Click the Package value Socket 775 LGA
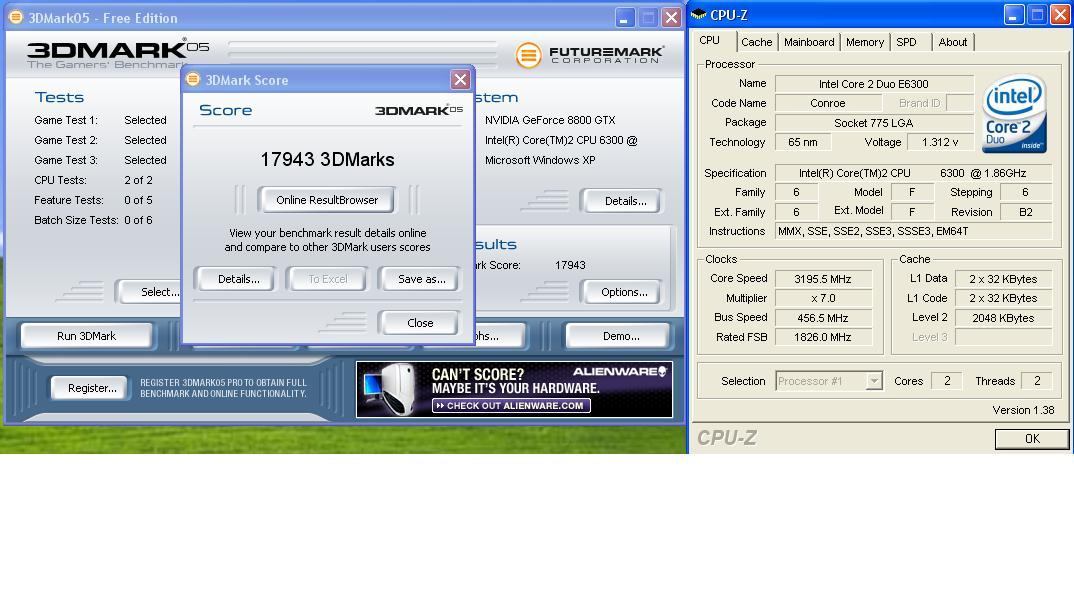 coord(874,123)
